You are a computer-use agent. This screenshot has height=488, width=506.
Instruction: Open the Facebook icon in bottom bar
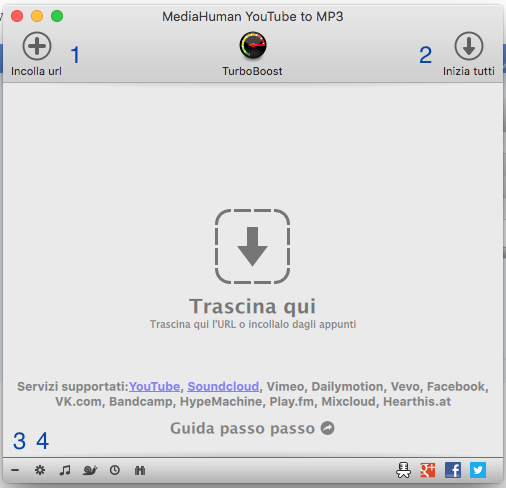[453, 470]
